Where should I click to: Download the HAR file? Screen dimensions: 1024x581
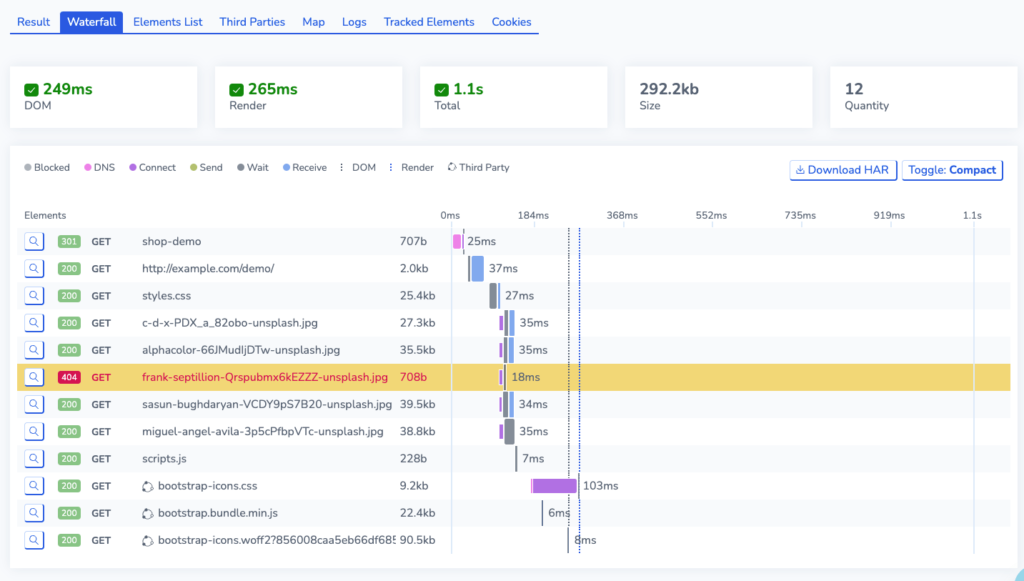tap(843, 170)
